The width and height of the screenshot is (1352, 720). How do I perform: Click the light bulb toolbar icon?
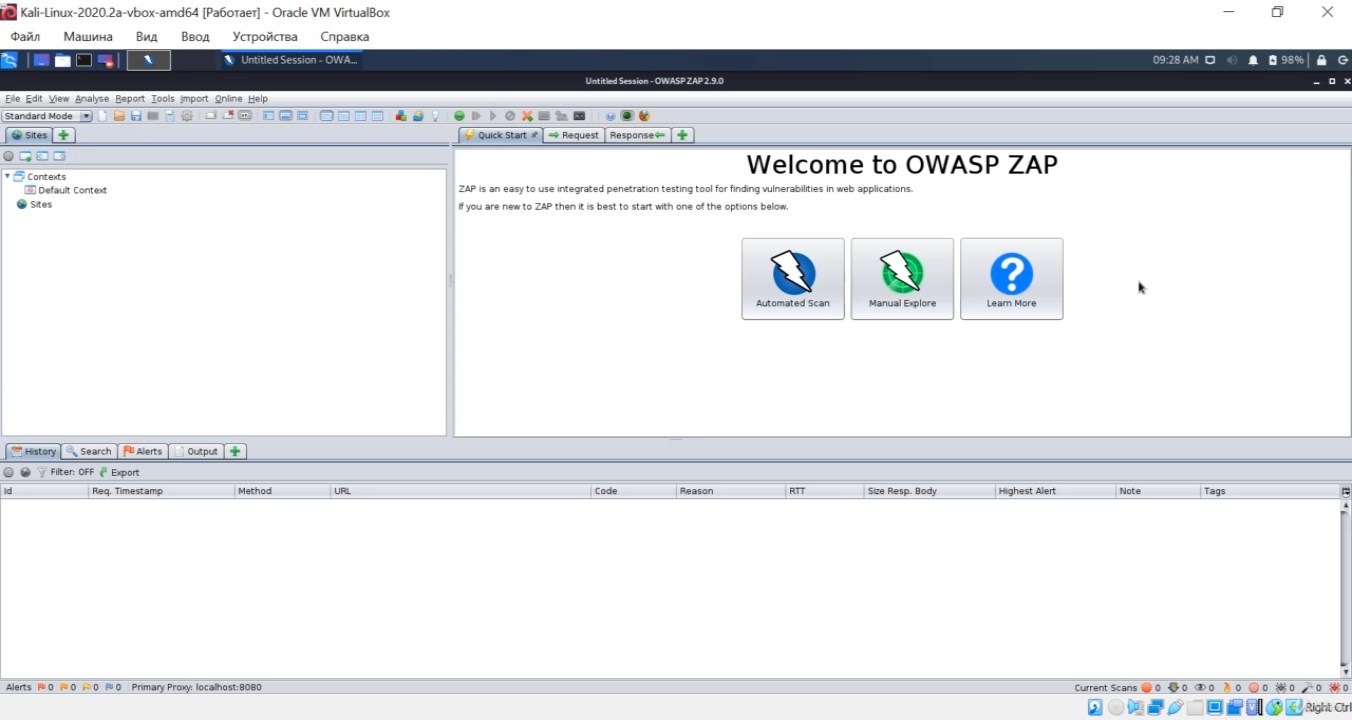tap(435, 116)
